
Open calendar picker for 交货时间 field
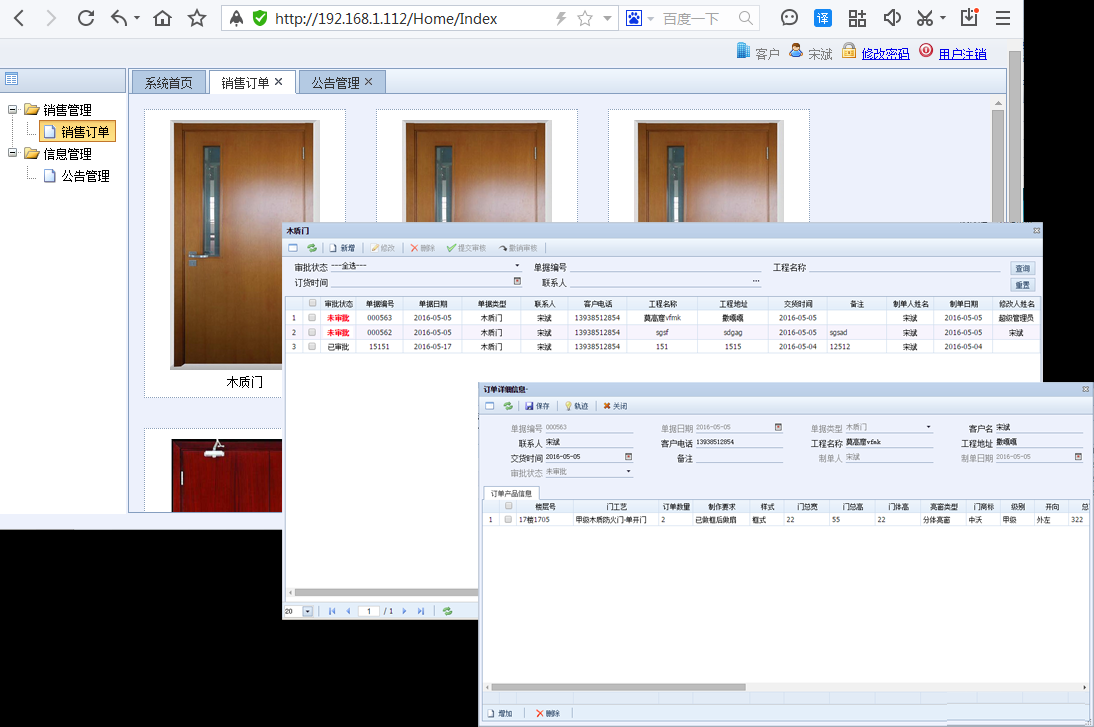coord(629,457)
